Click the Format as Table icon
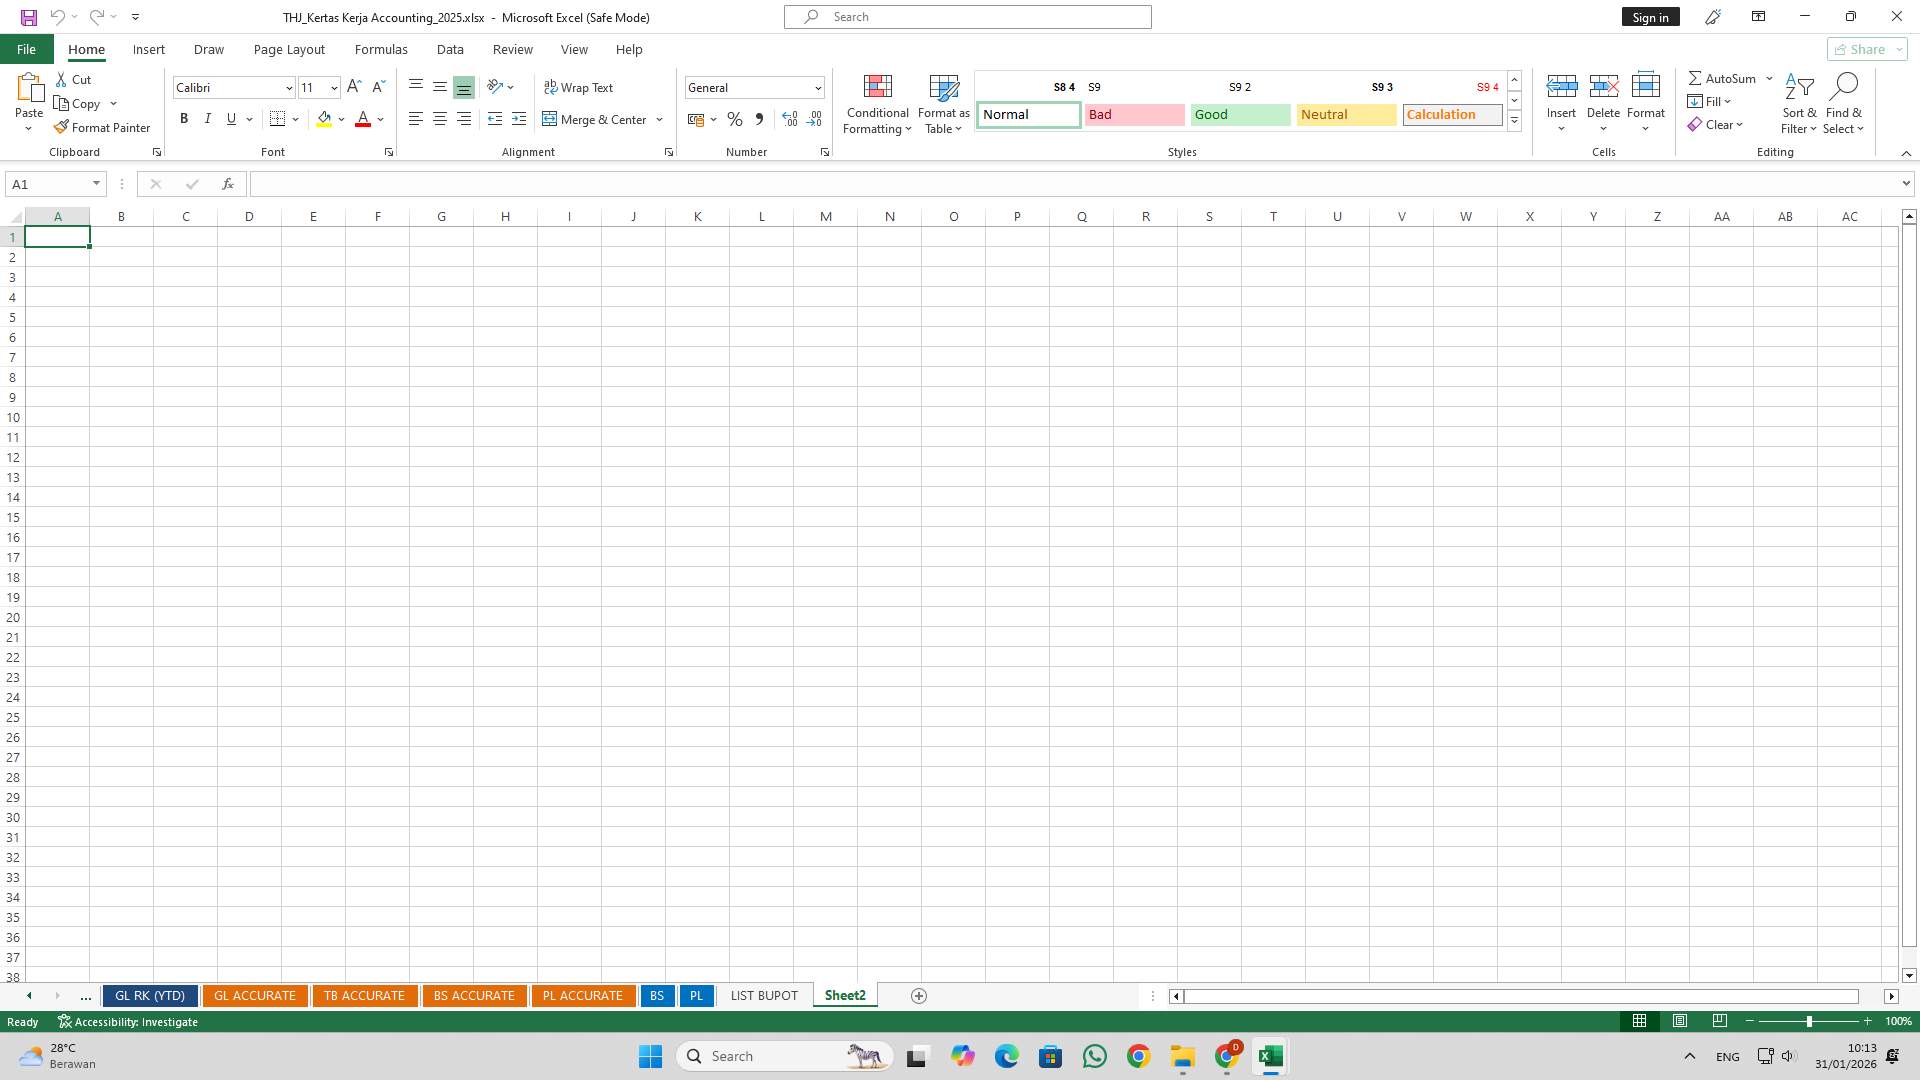 (x=942, y=87)
